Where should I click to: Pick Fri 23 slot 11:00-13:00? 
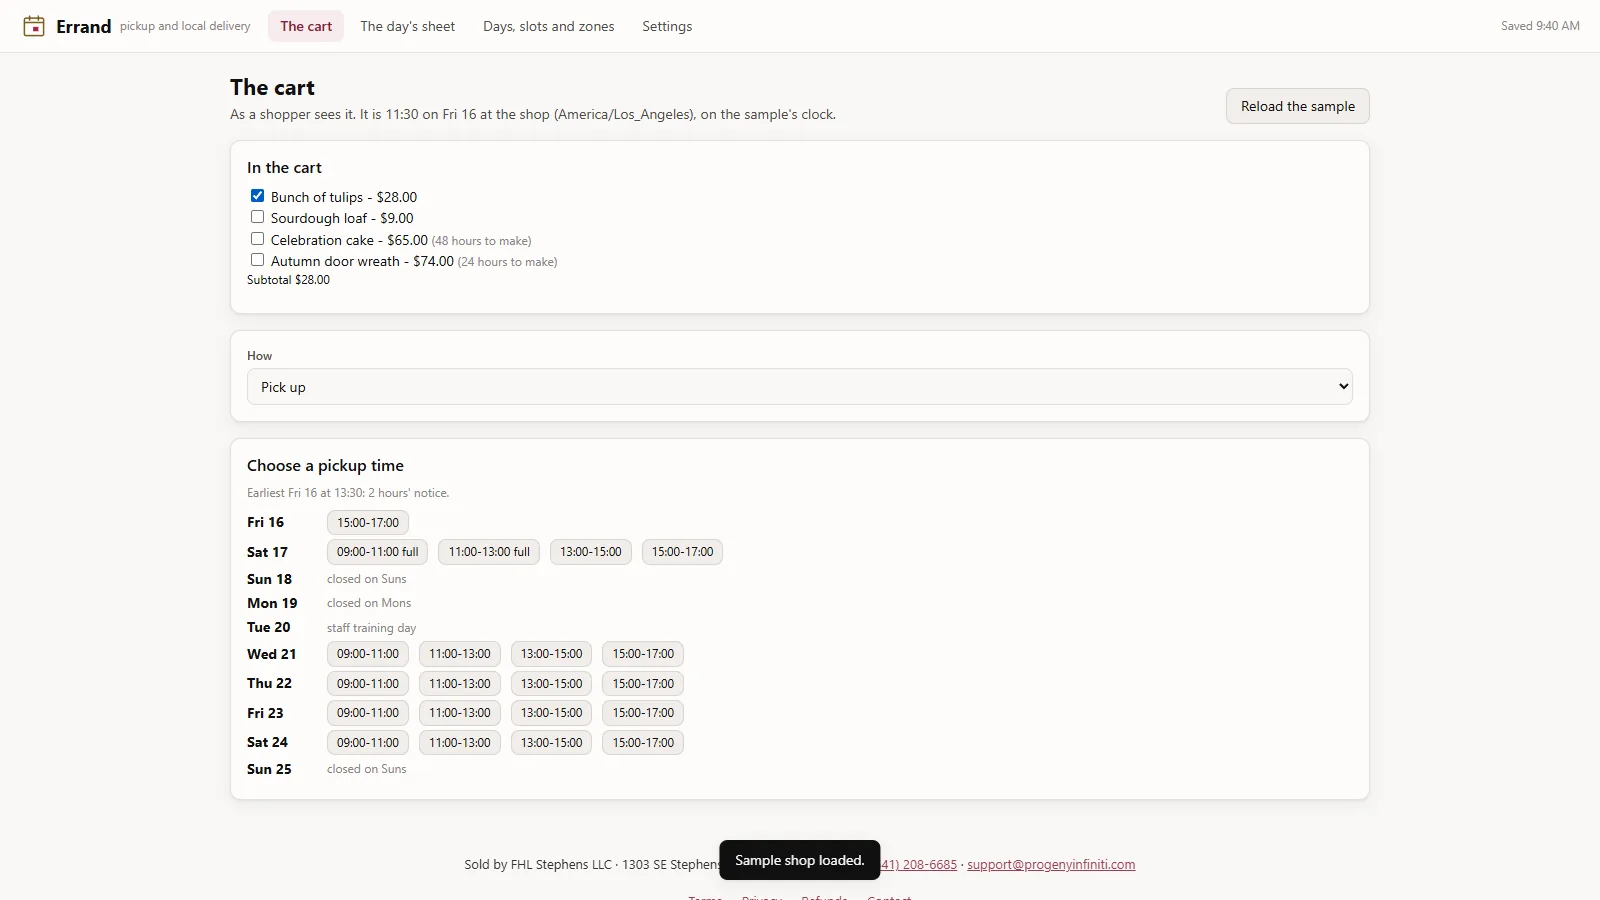(x=460, y=713)
